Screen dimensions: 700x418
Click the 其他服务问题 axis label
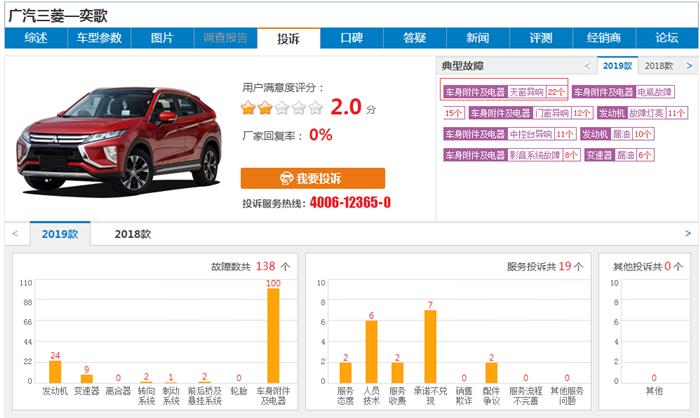pos(567,396)
